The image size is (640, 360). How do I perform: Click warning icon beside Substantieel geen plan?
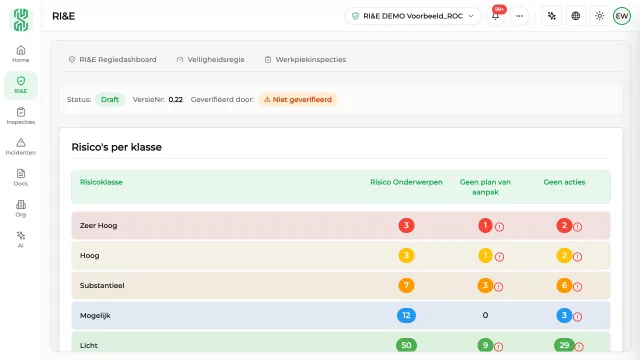click(x=498, y=287)
